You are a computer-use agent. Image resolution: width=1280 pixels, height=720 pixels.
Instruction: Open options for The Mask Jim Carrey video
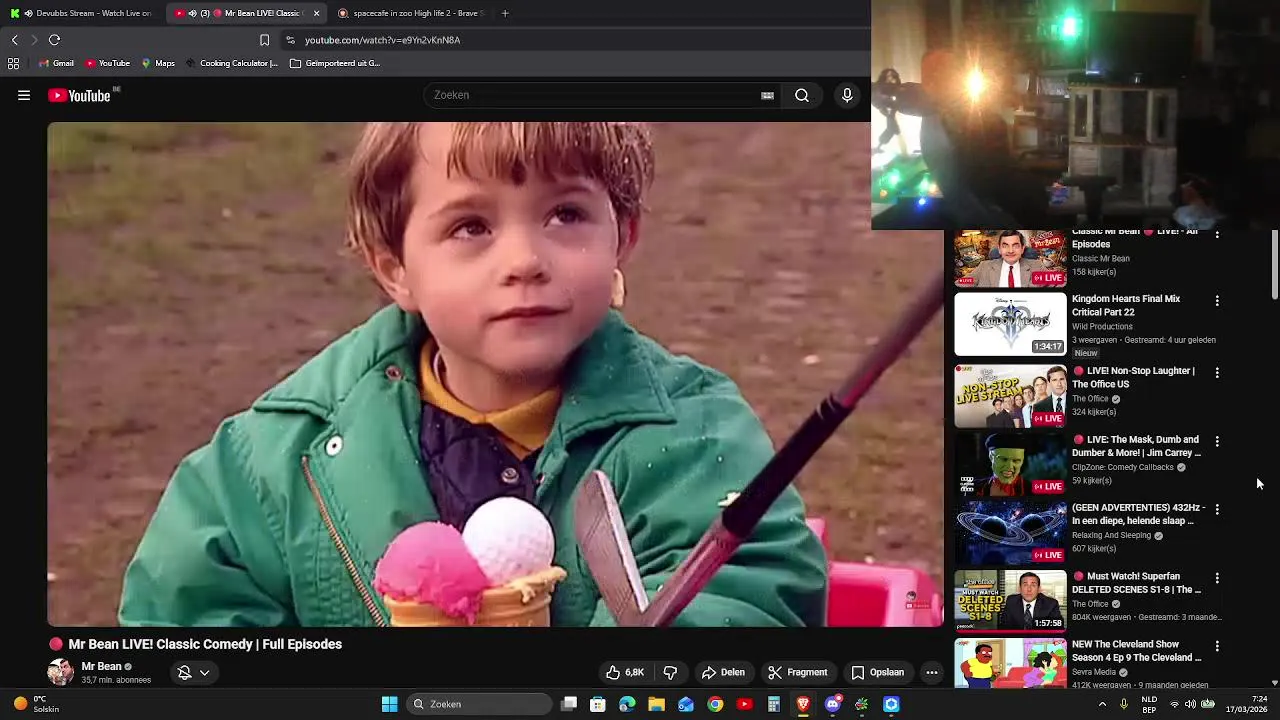click(x=1217, y=441)
